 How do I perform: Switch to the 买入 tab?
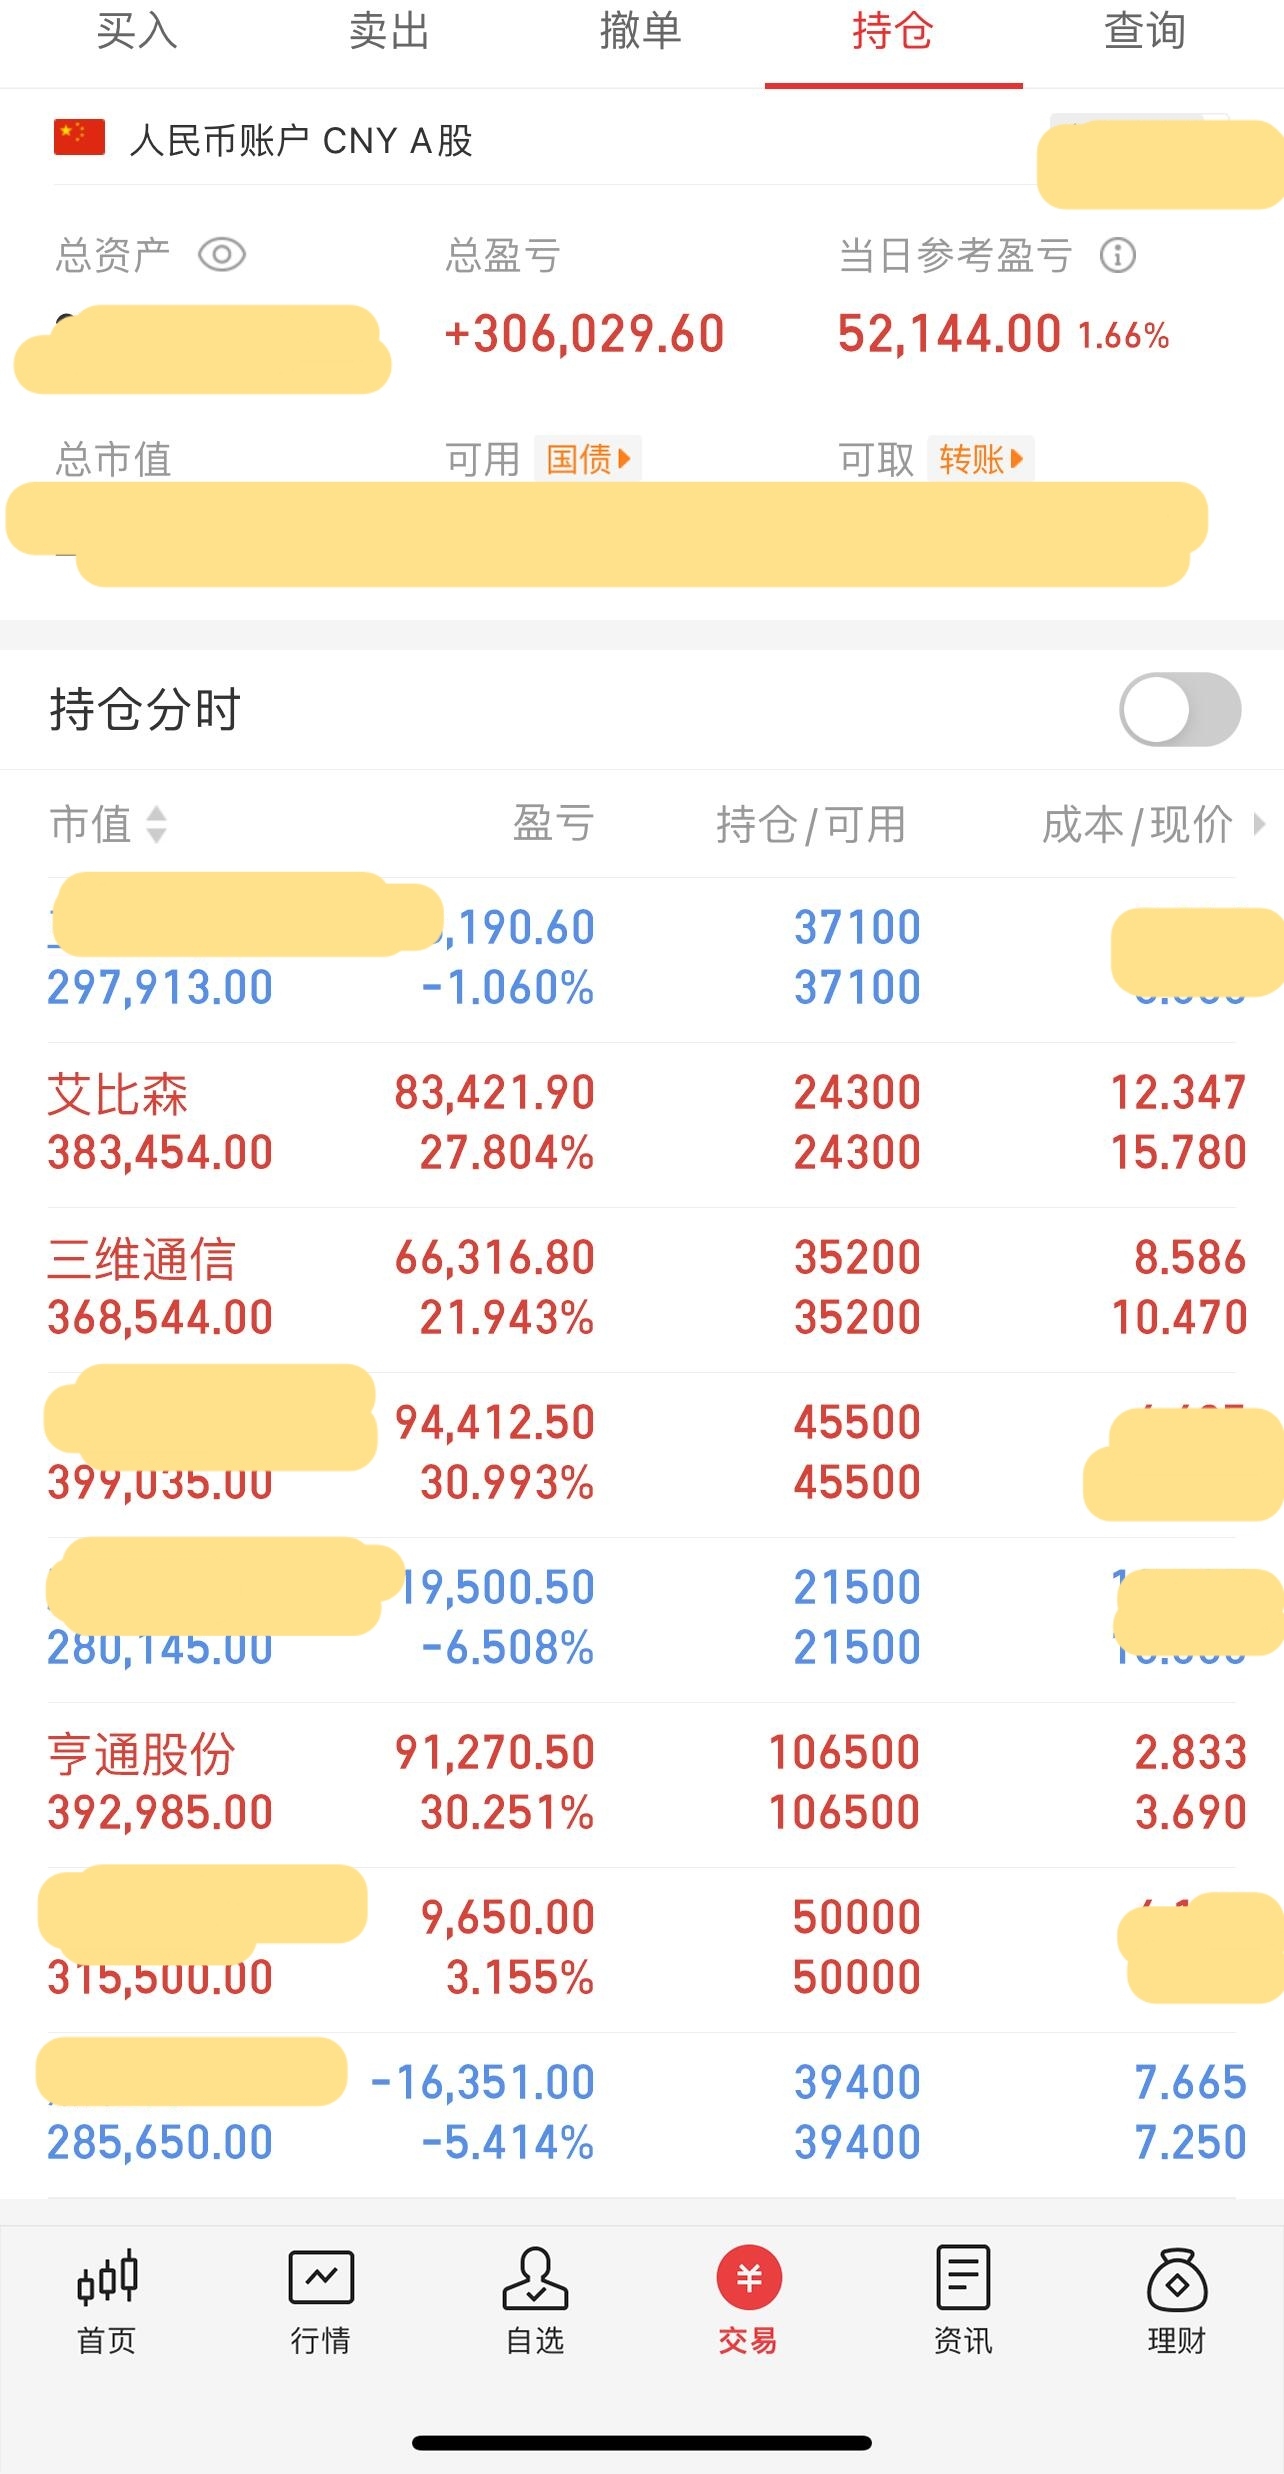point(137,32)
